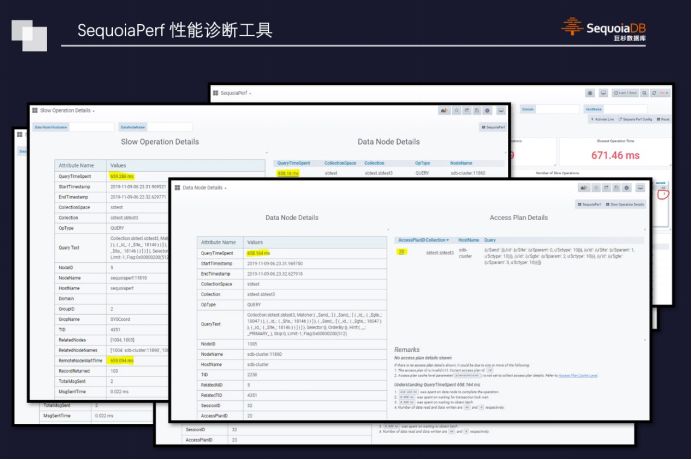Viewport: 692px width, 460px height.
Task: Click refresh icon in SequoiaPerf window toolbar
Action: click(x=654, y=93)
